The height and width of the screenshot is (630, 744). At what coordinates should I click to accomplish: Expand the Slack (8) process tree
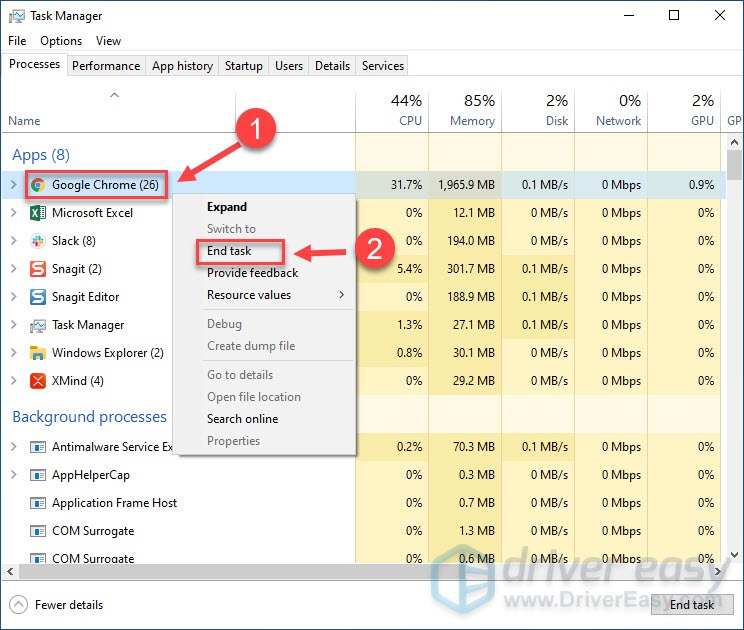pyautogui.click(x=13, y=241)
